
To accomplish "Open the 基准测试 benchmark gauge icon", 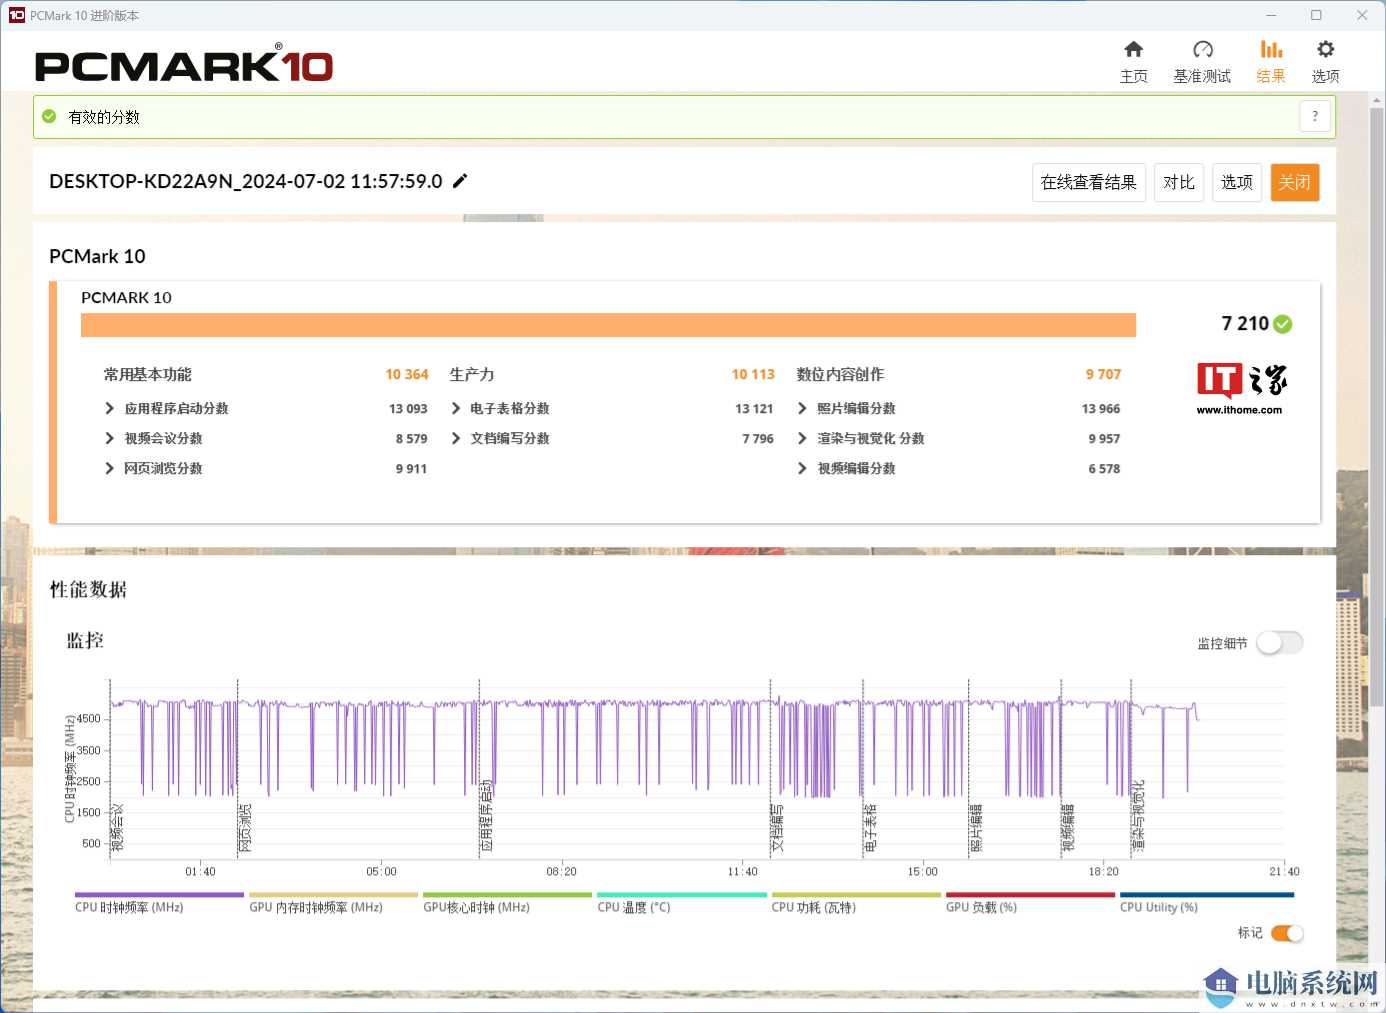I will (1202, 50).
